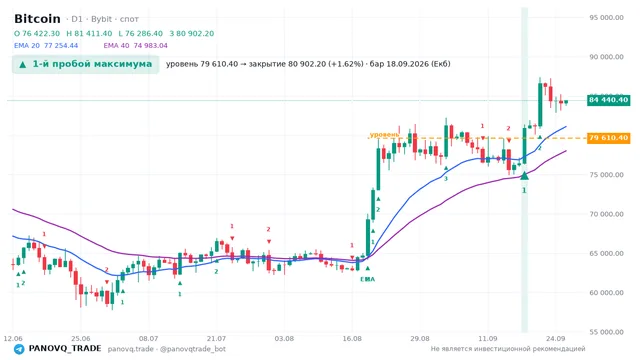This screenshot has width=640, height=360.
Task: Click the Telegram logo icon near PANOVQ_TRADE
Action: (x=19, y=349)
